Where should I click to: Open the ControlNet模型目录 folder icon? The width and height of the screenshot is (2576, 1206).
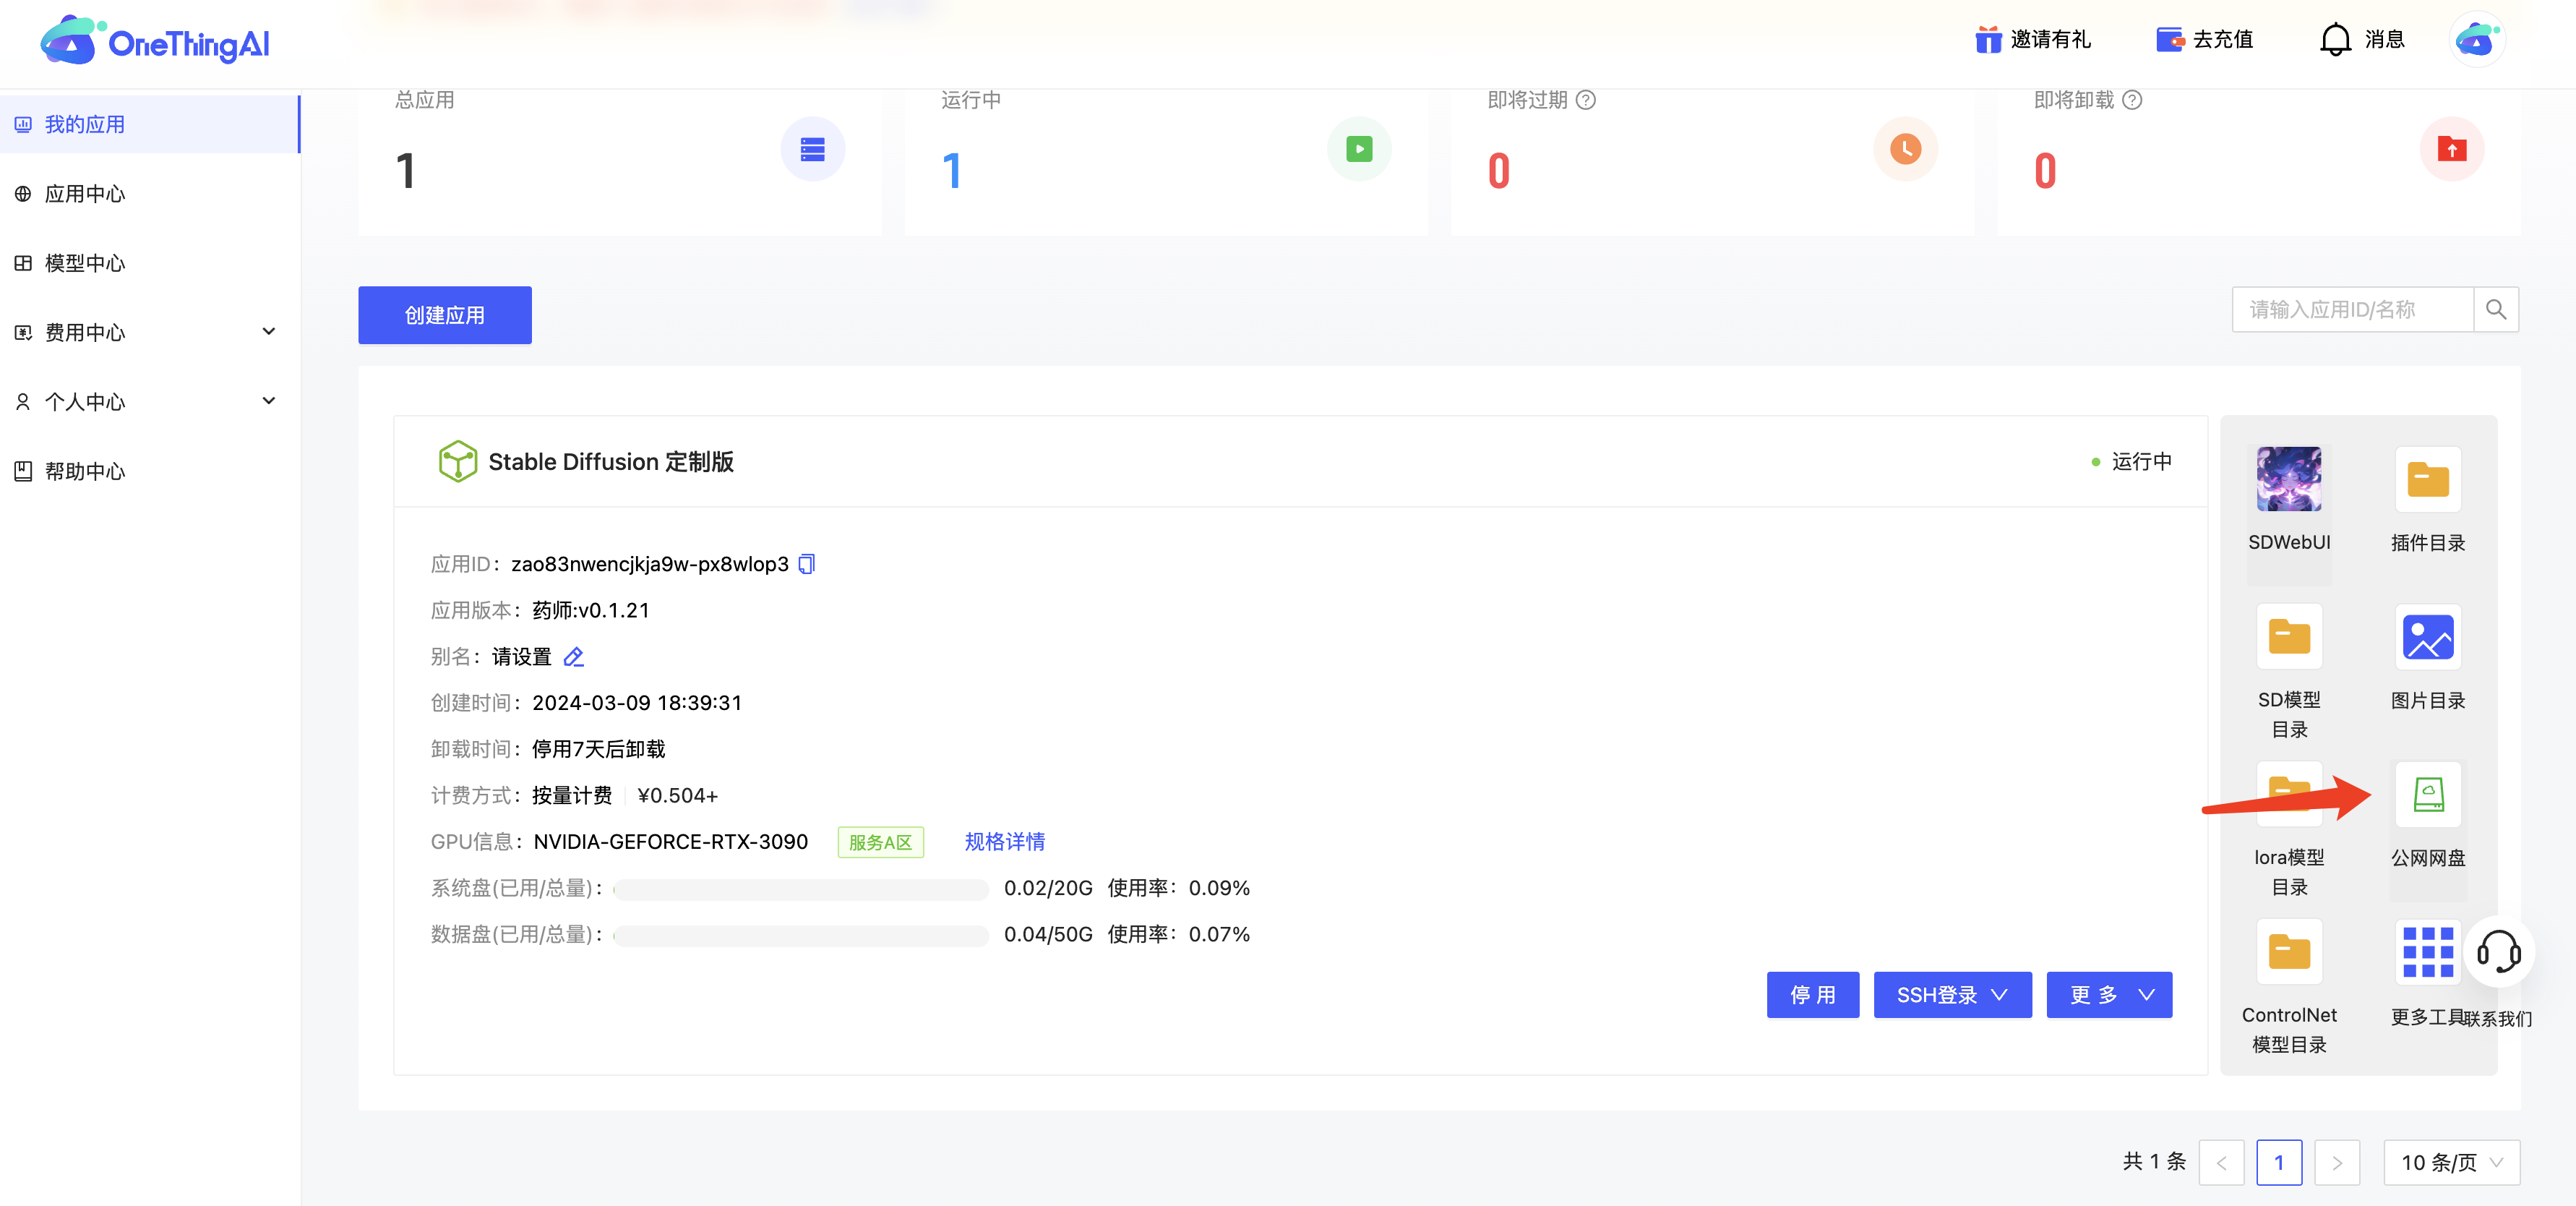2288,952
